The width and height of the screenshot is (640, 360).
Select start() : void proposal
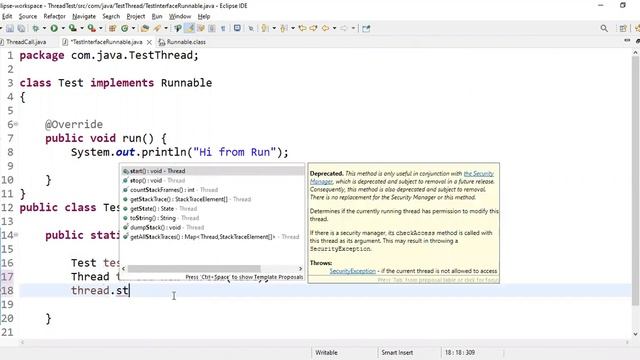coord(212,171)
